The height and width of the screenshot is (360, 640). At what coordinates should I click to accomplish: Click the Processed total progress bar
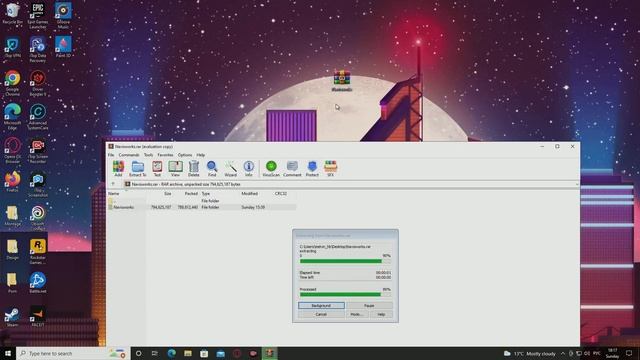(345, 294)
